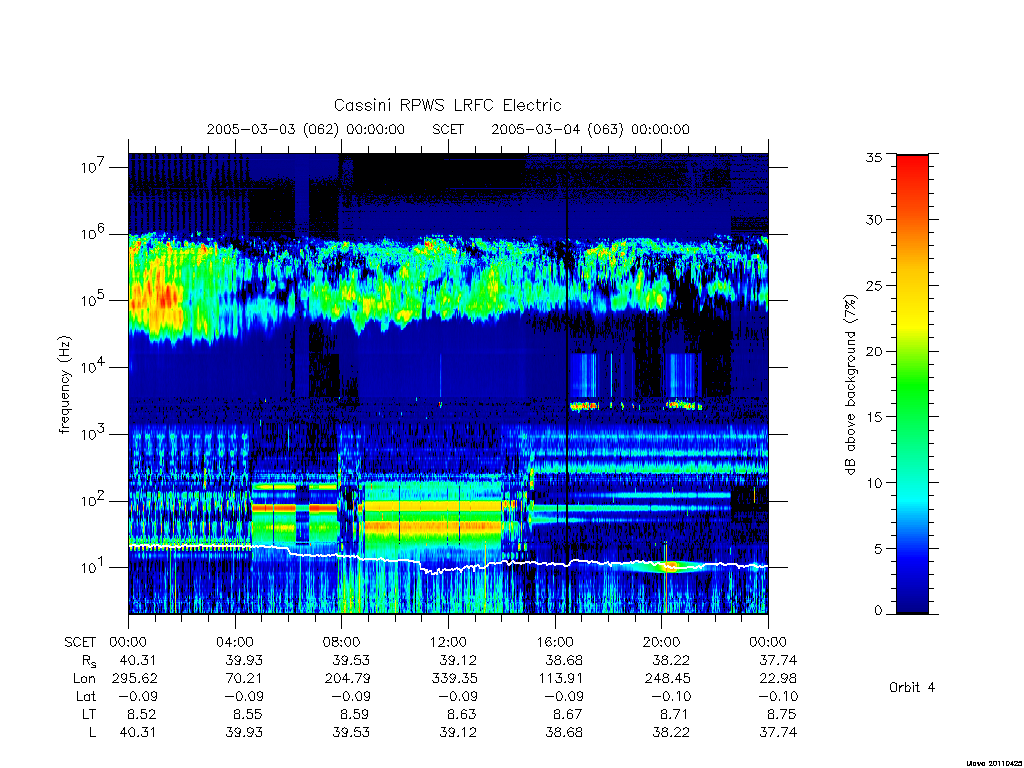Screen dimensions: 1024x768
Task: Click the "Lon" row label
Action: coord(84,679)
